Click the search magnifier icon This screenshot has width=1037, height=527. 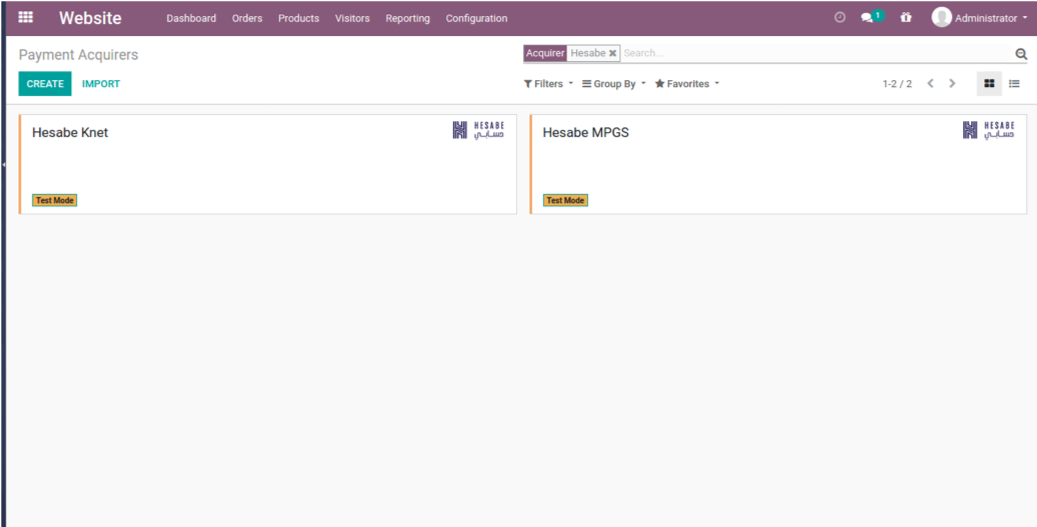click(1021, 54)
